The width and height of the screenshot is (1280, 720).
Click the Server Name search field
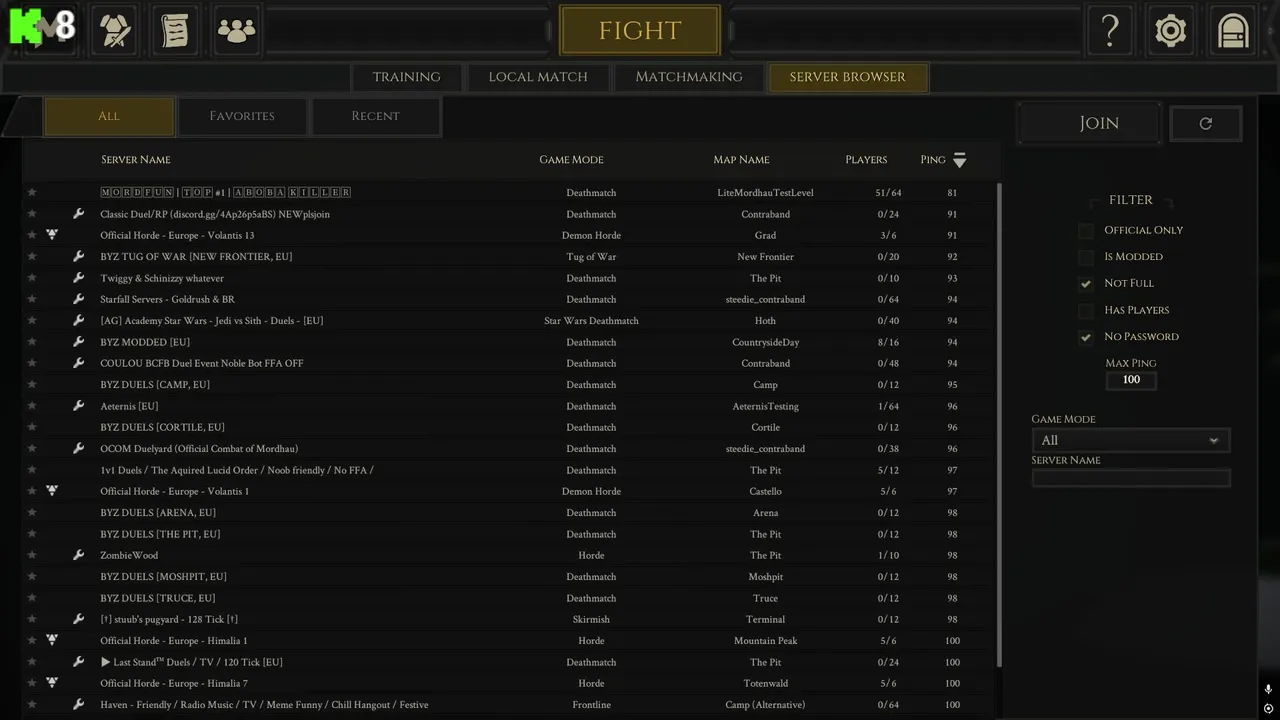(x=1131, y=479)
